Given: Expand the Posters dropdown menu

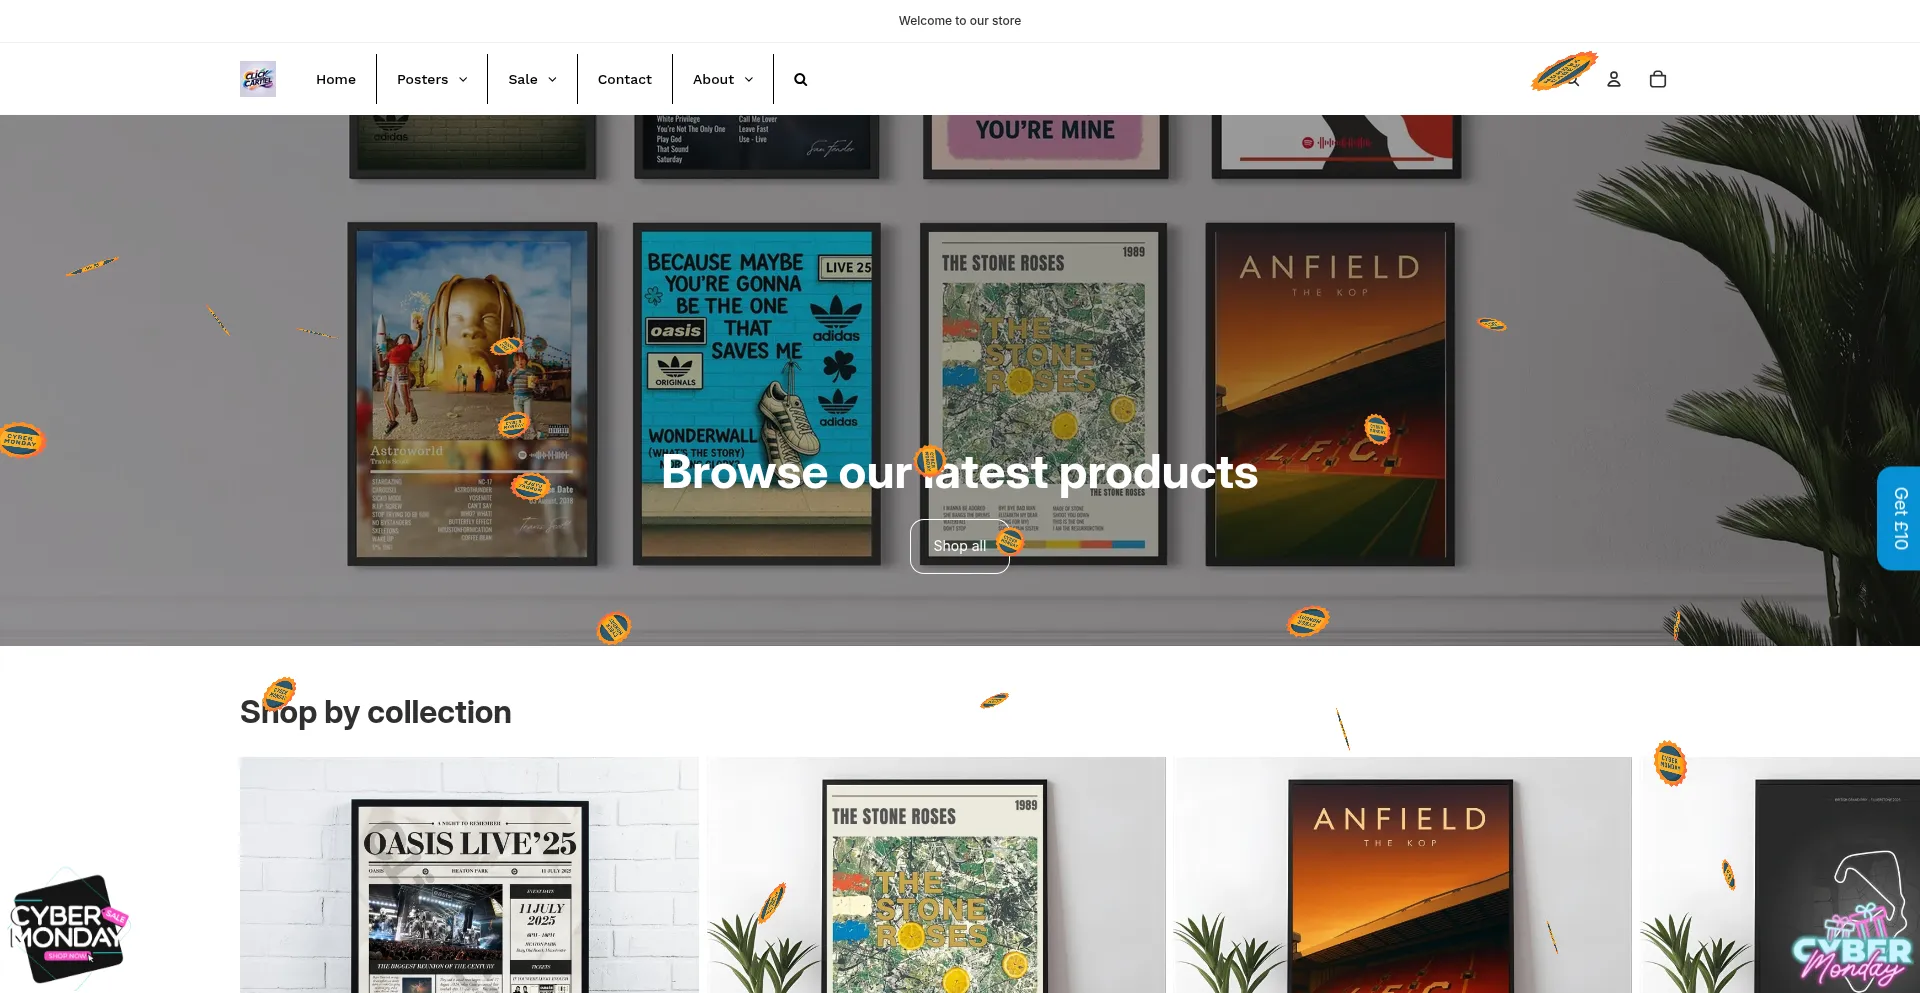Looking at the screenshot, I should [x=432, y=79].
